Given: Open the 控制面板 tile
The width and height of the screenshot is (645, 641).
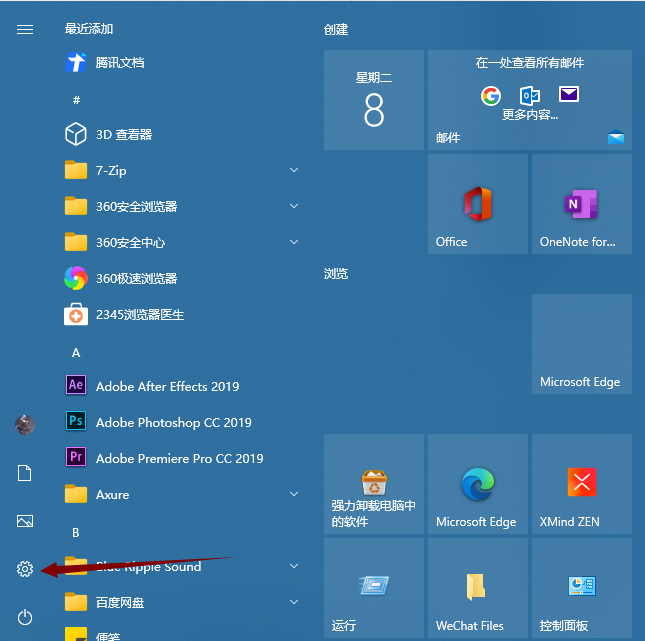Looking at the screenshot, I should [581, 589].
